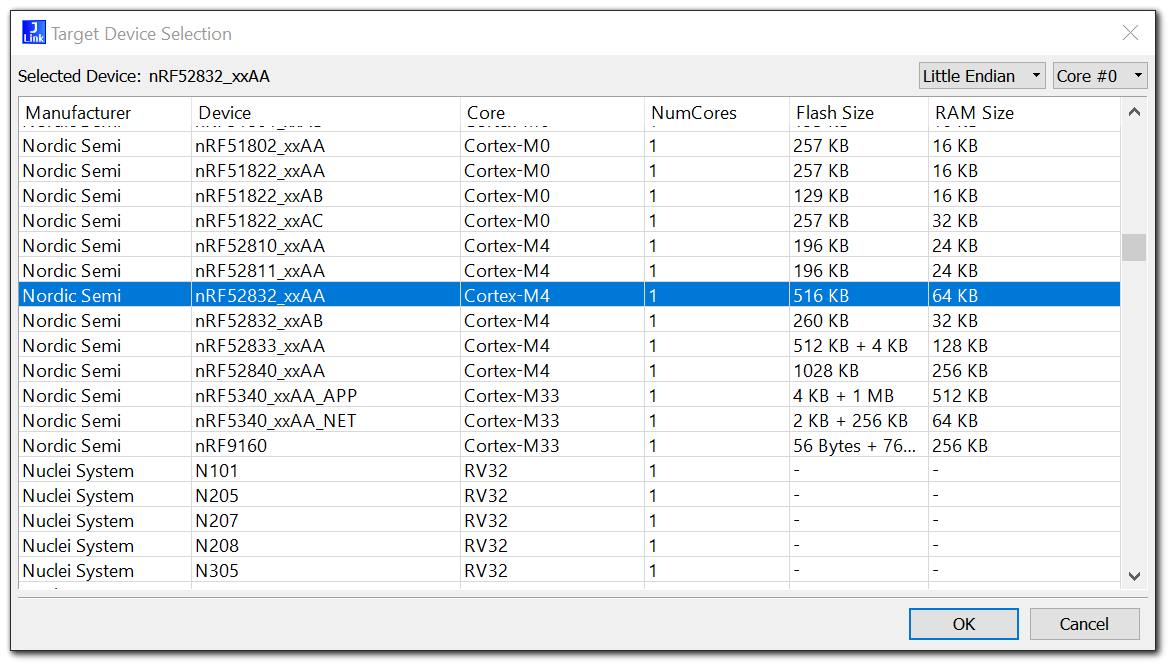
Task: Select the highlighted nRF52832_xxAA row
Action: [x=569, y=296]
